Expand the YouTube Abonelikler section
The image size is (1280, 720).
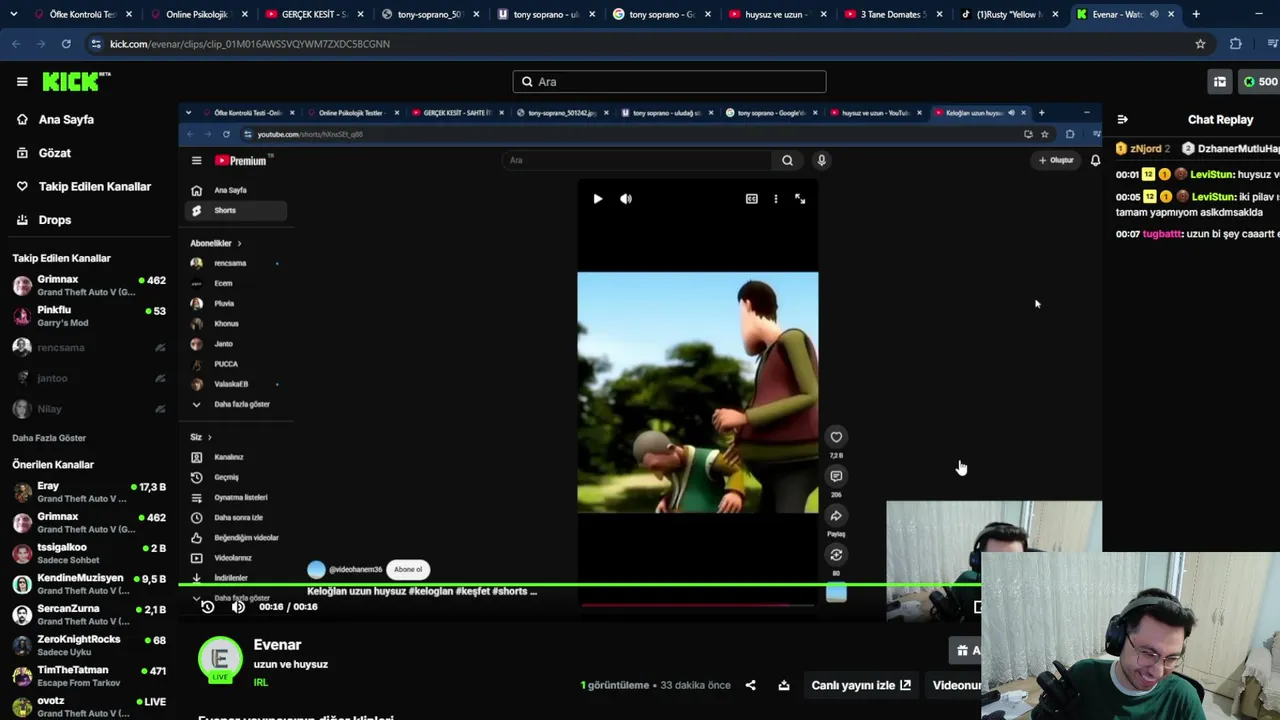pyautogui.click(x=216, y=243)
